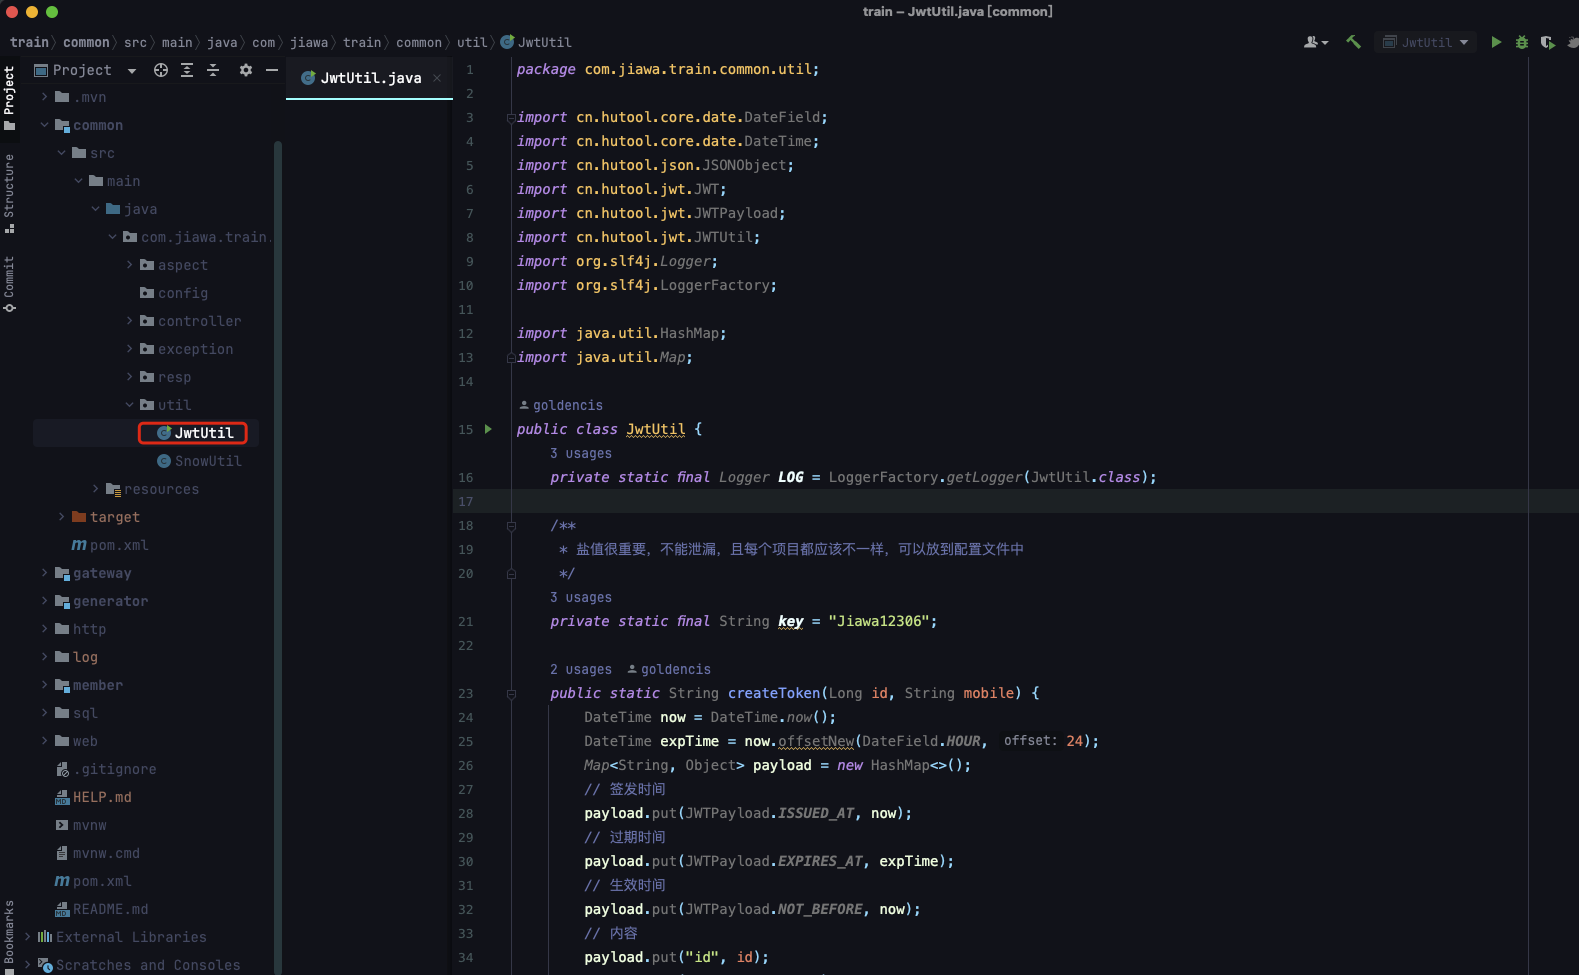Expand External Libraries node
The width and height of the screenshot is (1579, 975).
(28, 937)
